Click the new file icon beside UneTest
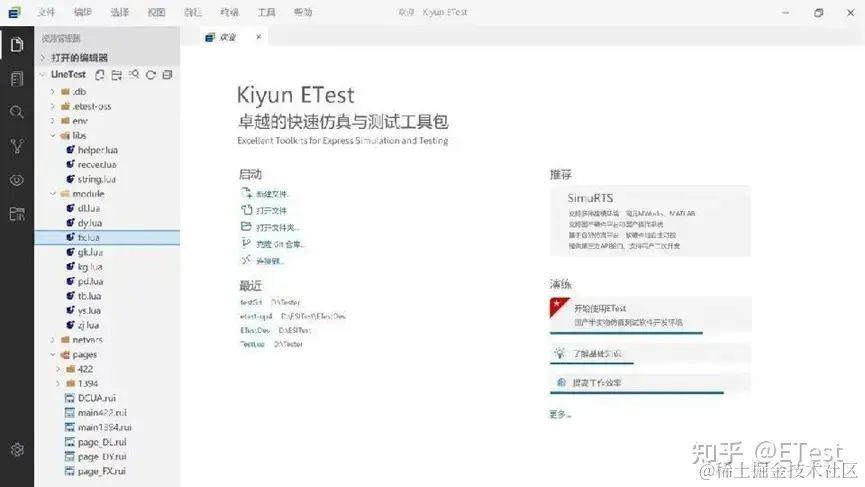This screenshot has height=487, width=865. (x=100, y=74)
